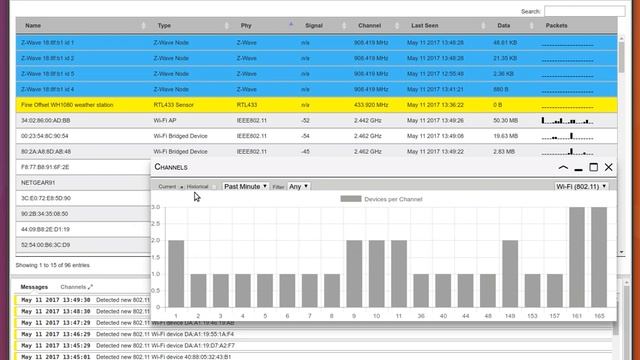Select device 00:23:54:8C:90:54

coord(316,136)
